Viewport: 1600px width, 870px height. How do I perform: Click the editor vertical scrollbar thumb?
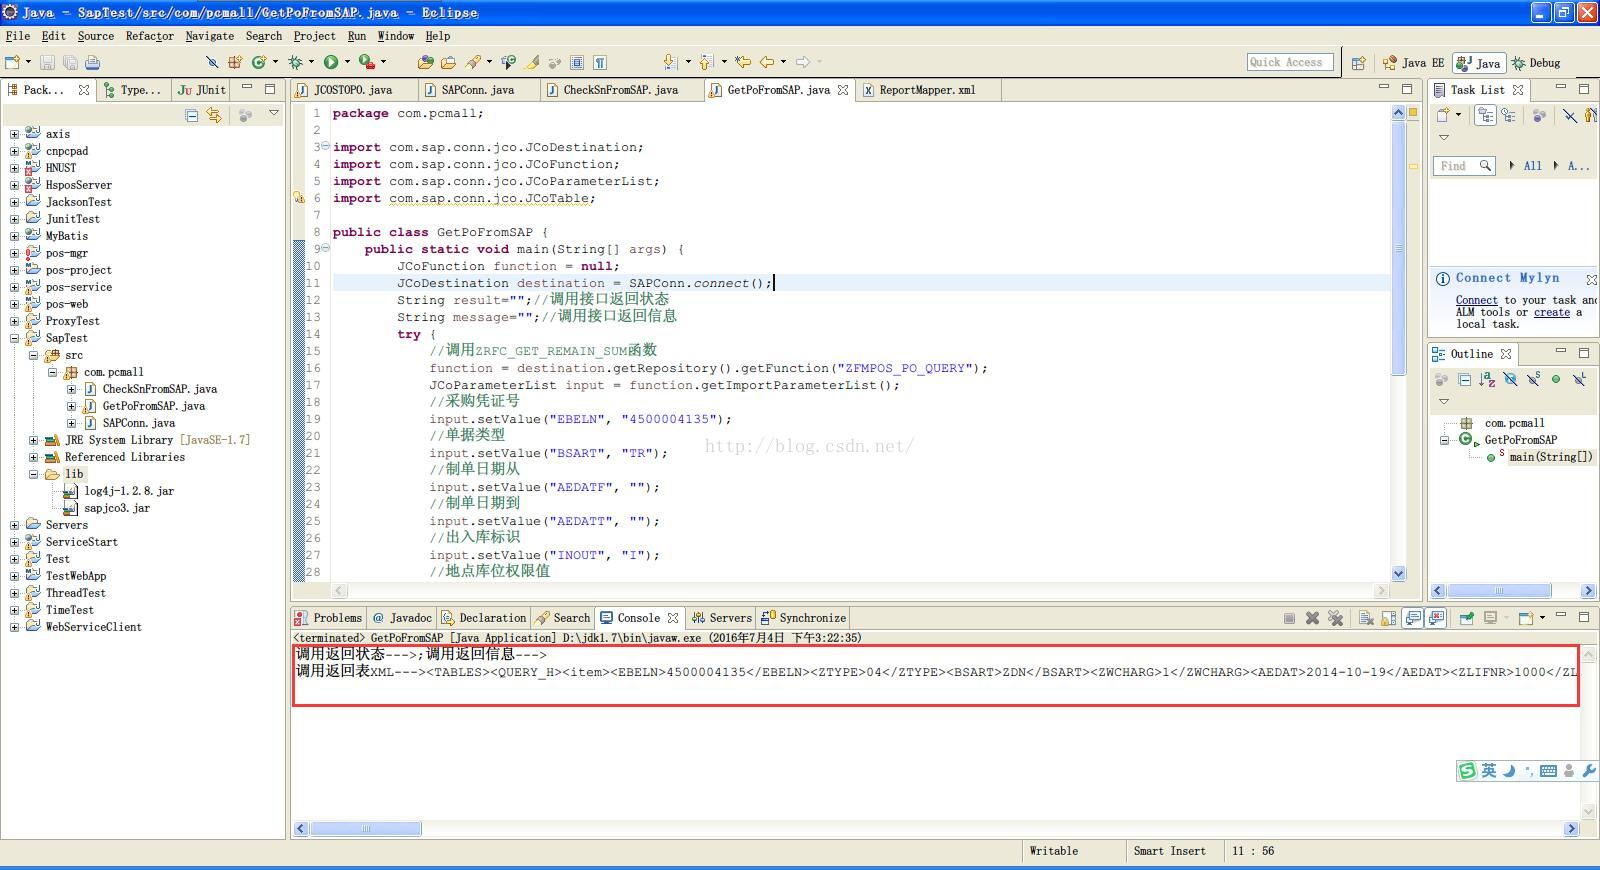click(1398, 250)
